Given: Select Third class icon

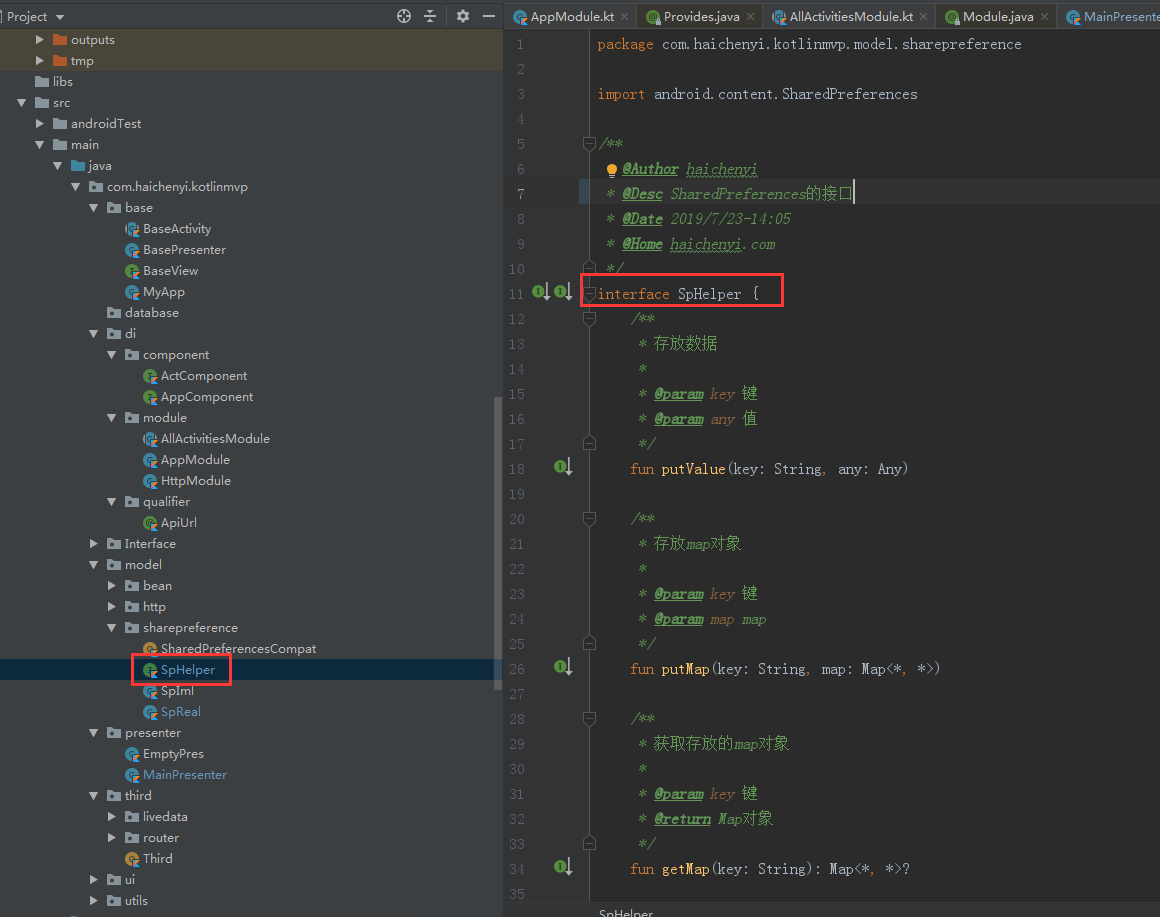Looking at the screenshot, I should [x=132, y=859].
